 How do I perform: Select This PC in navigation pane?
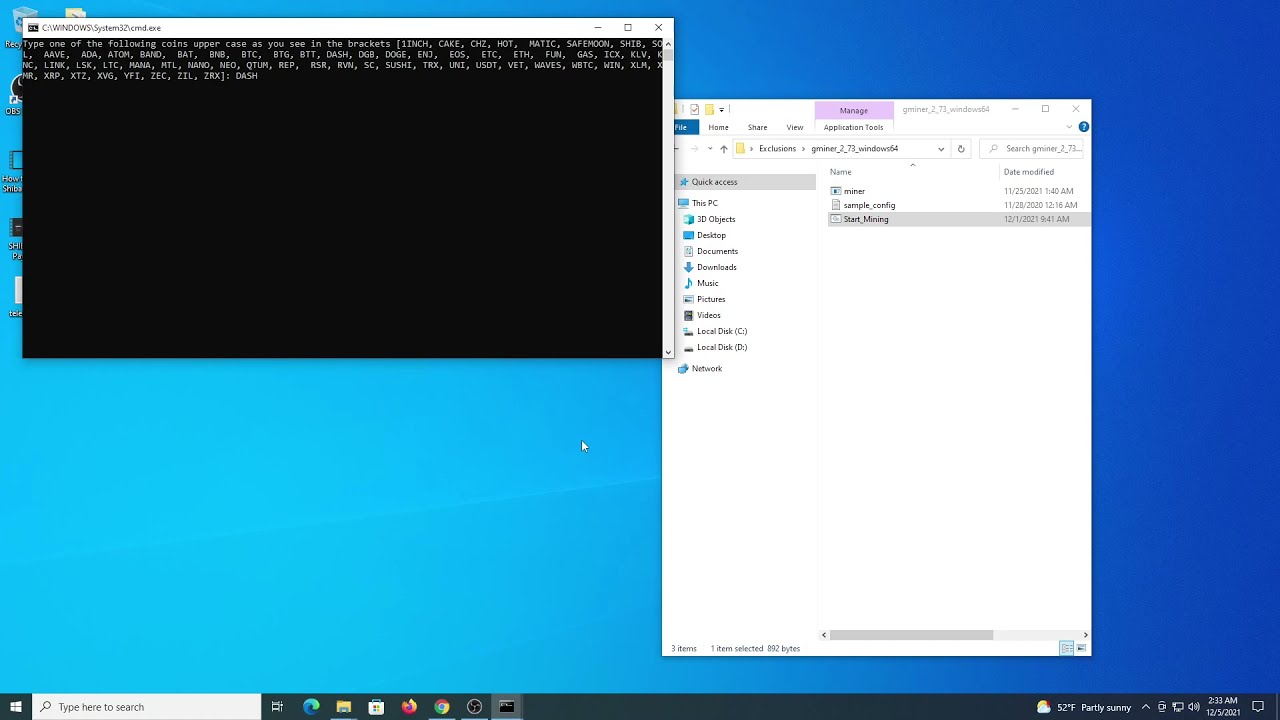pyautogui.click(x=704, y=203)
